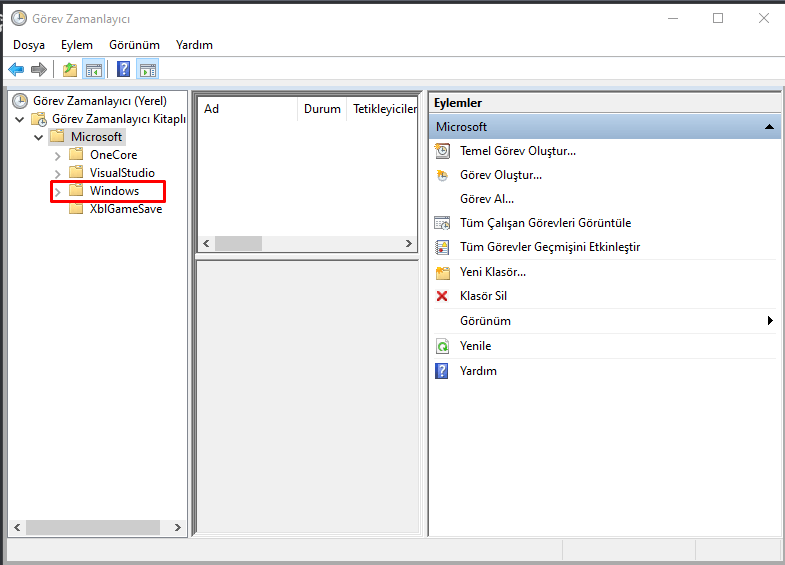Click the Görev Zamanlayıcı Kitaplığı library icon
This screenshot has height=565, width=785.
click(x=39, y=119)
